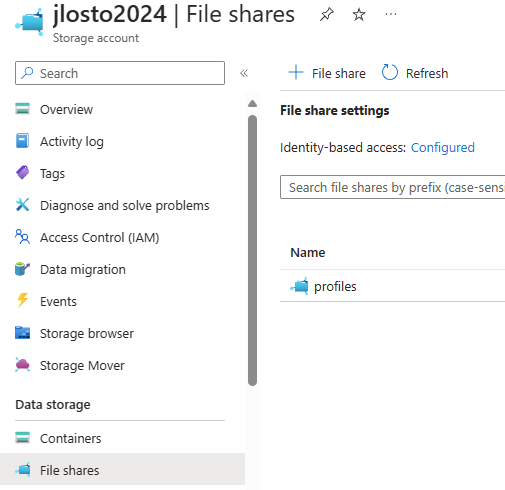
Task: Open Activity log from the sidebar
Action: point(72,141)
